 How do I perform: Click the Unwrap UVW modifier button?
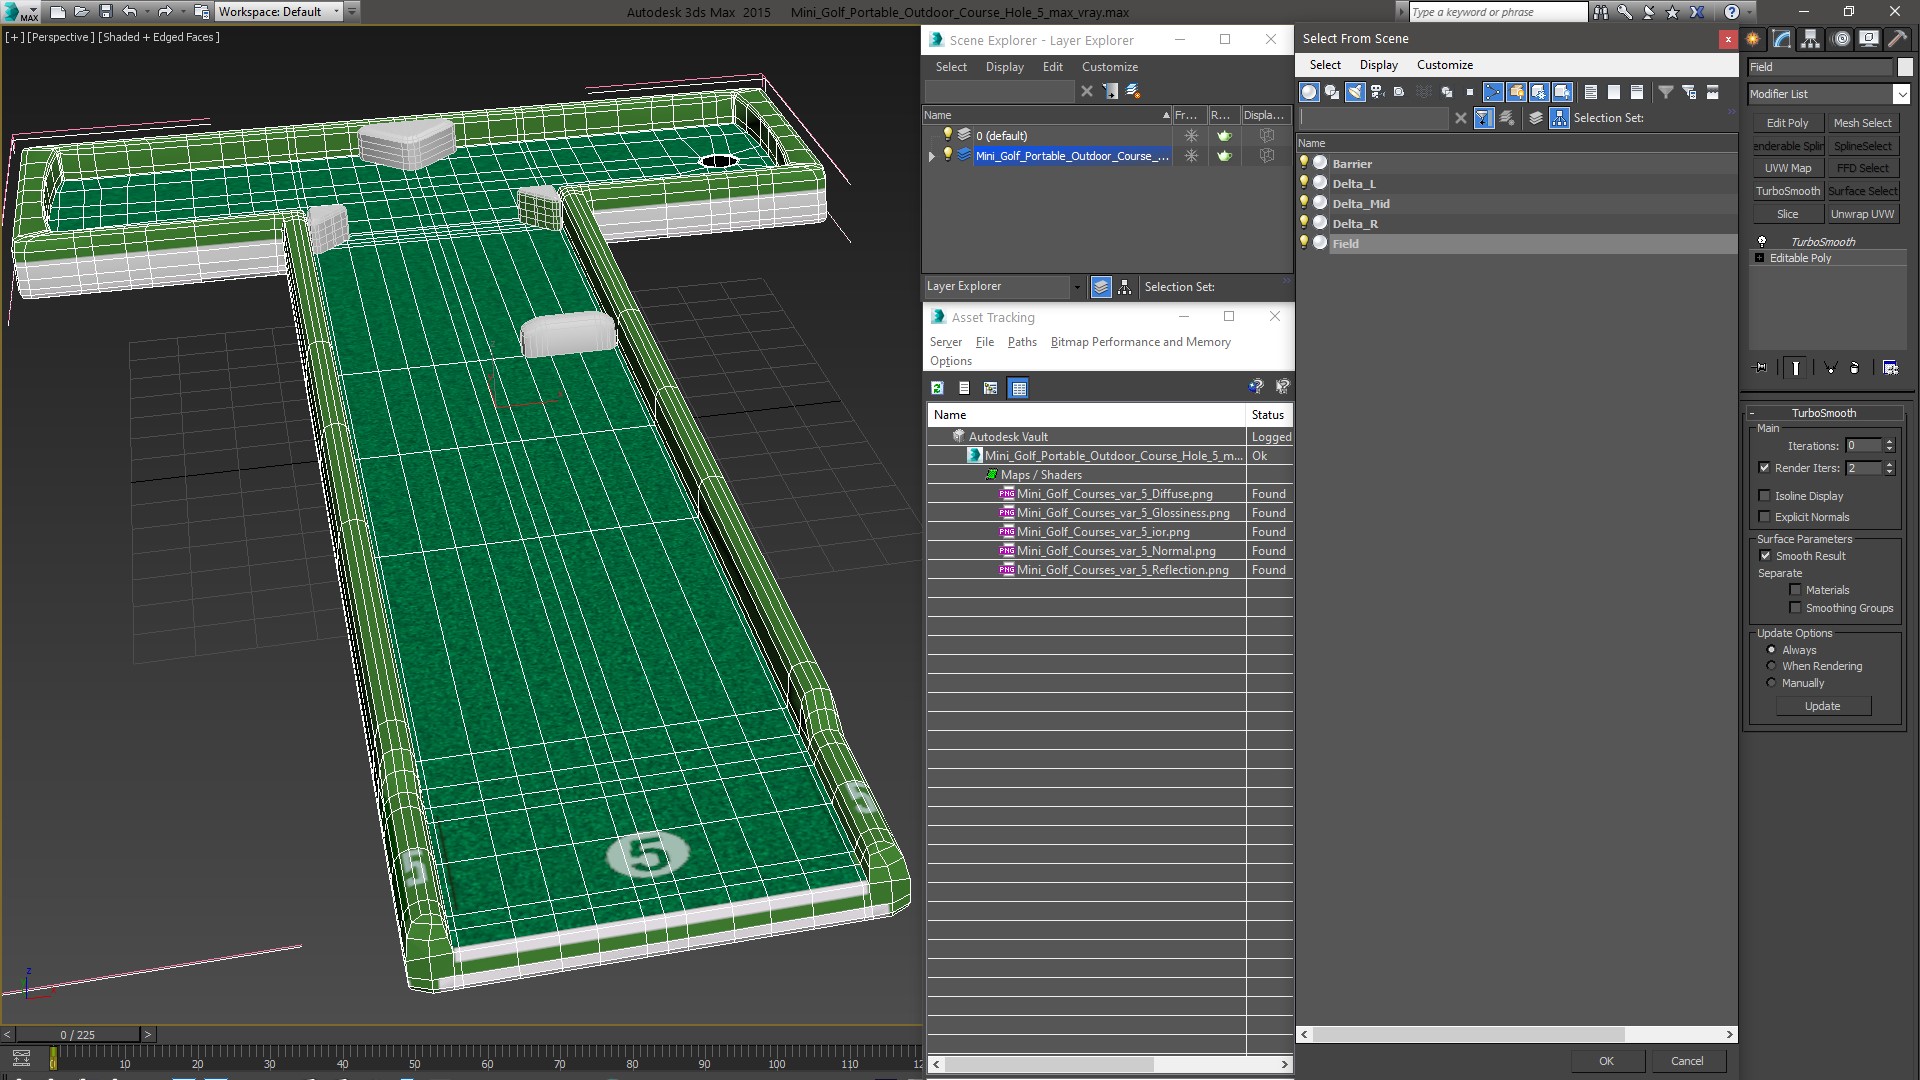(1862, 214)
